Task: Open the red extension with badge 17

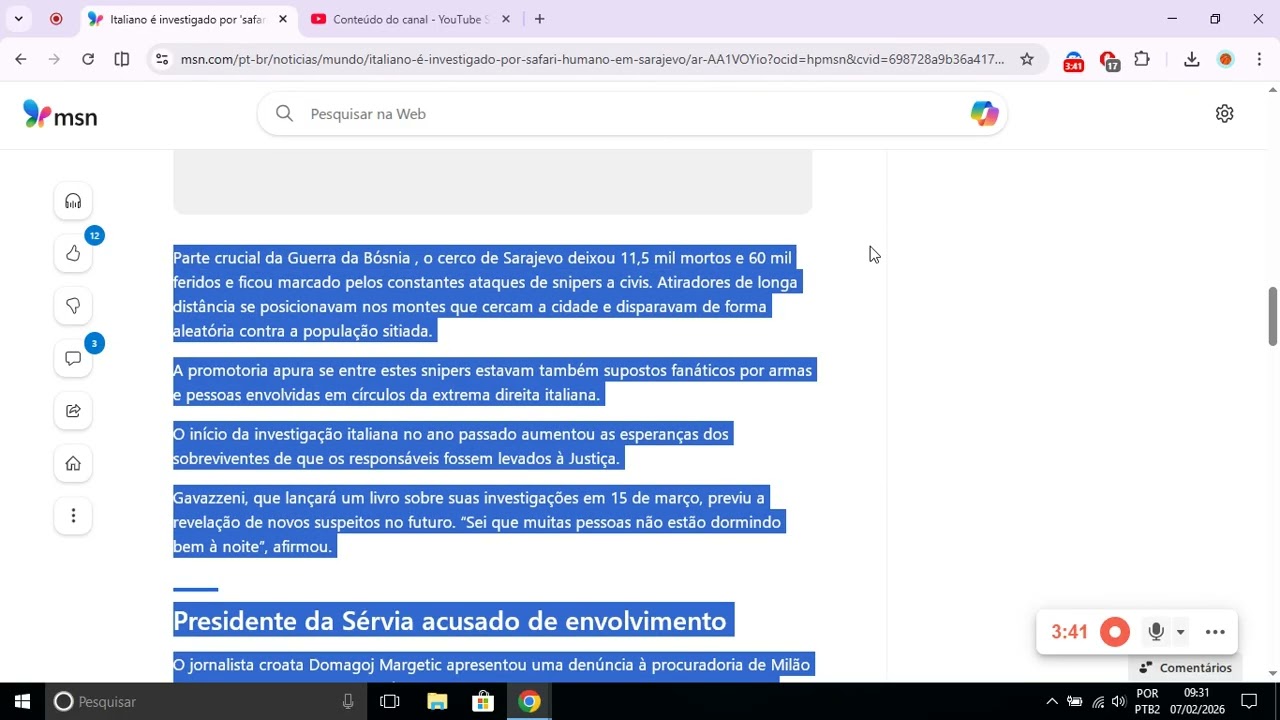Action: coord(1108,60)
